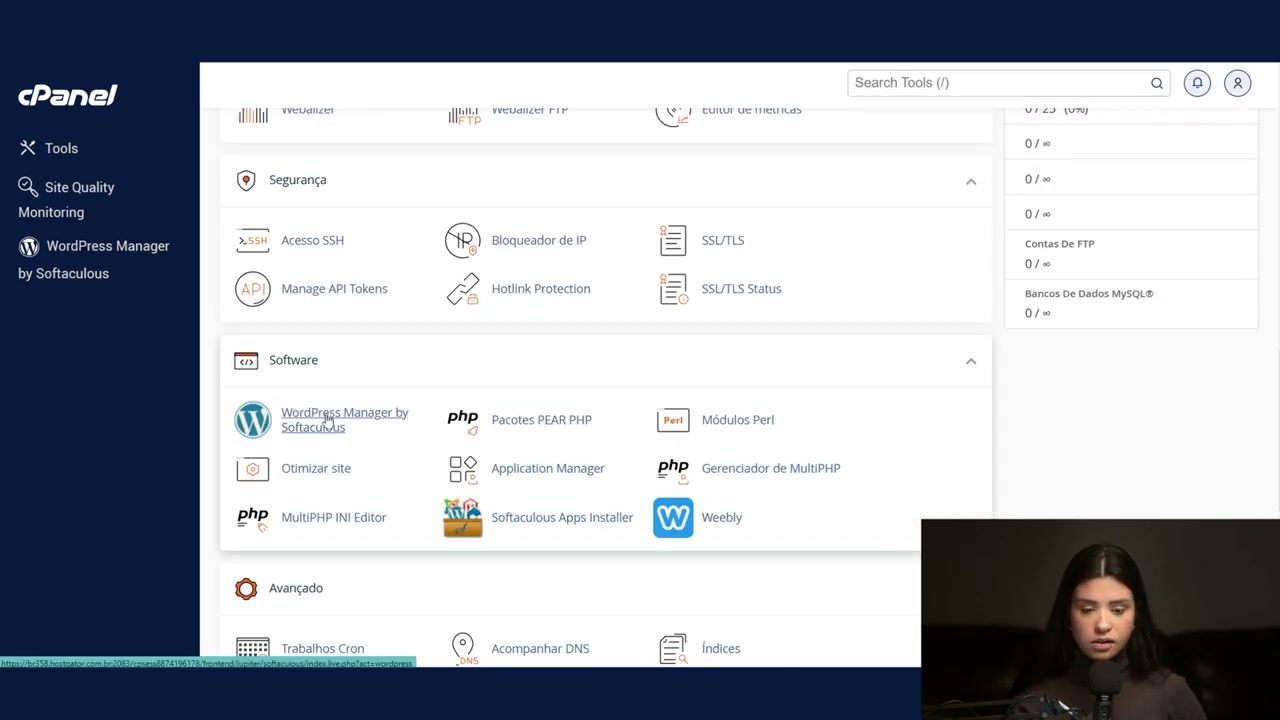Open the Índices link
1280x720 pixels.
click(x=721, y=649)
